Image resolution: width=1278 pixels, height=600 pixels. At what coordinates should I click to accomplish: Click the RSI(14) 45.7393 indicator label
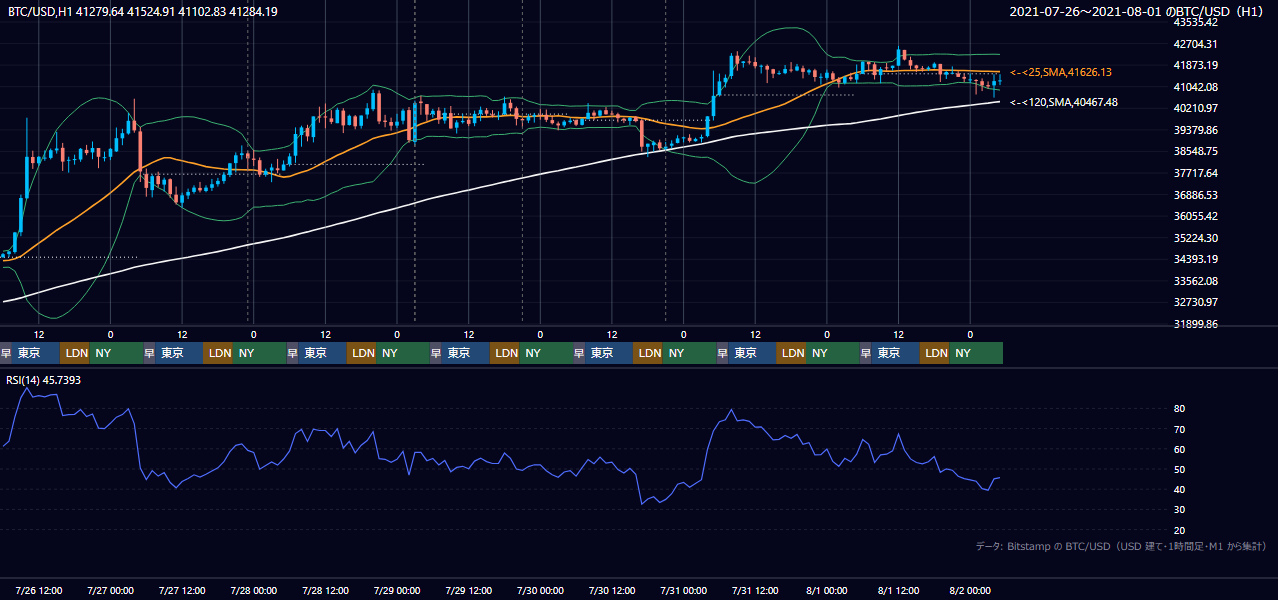click(x=45, y=379)
